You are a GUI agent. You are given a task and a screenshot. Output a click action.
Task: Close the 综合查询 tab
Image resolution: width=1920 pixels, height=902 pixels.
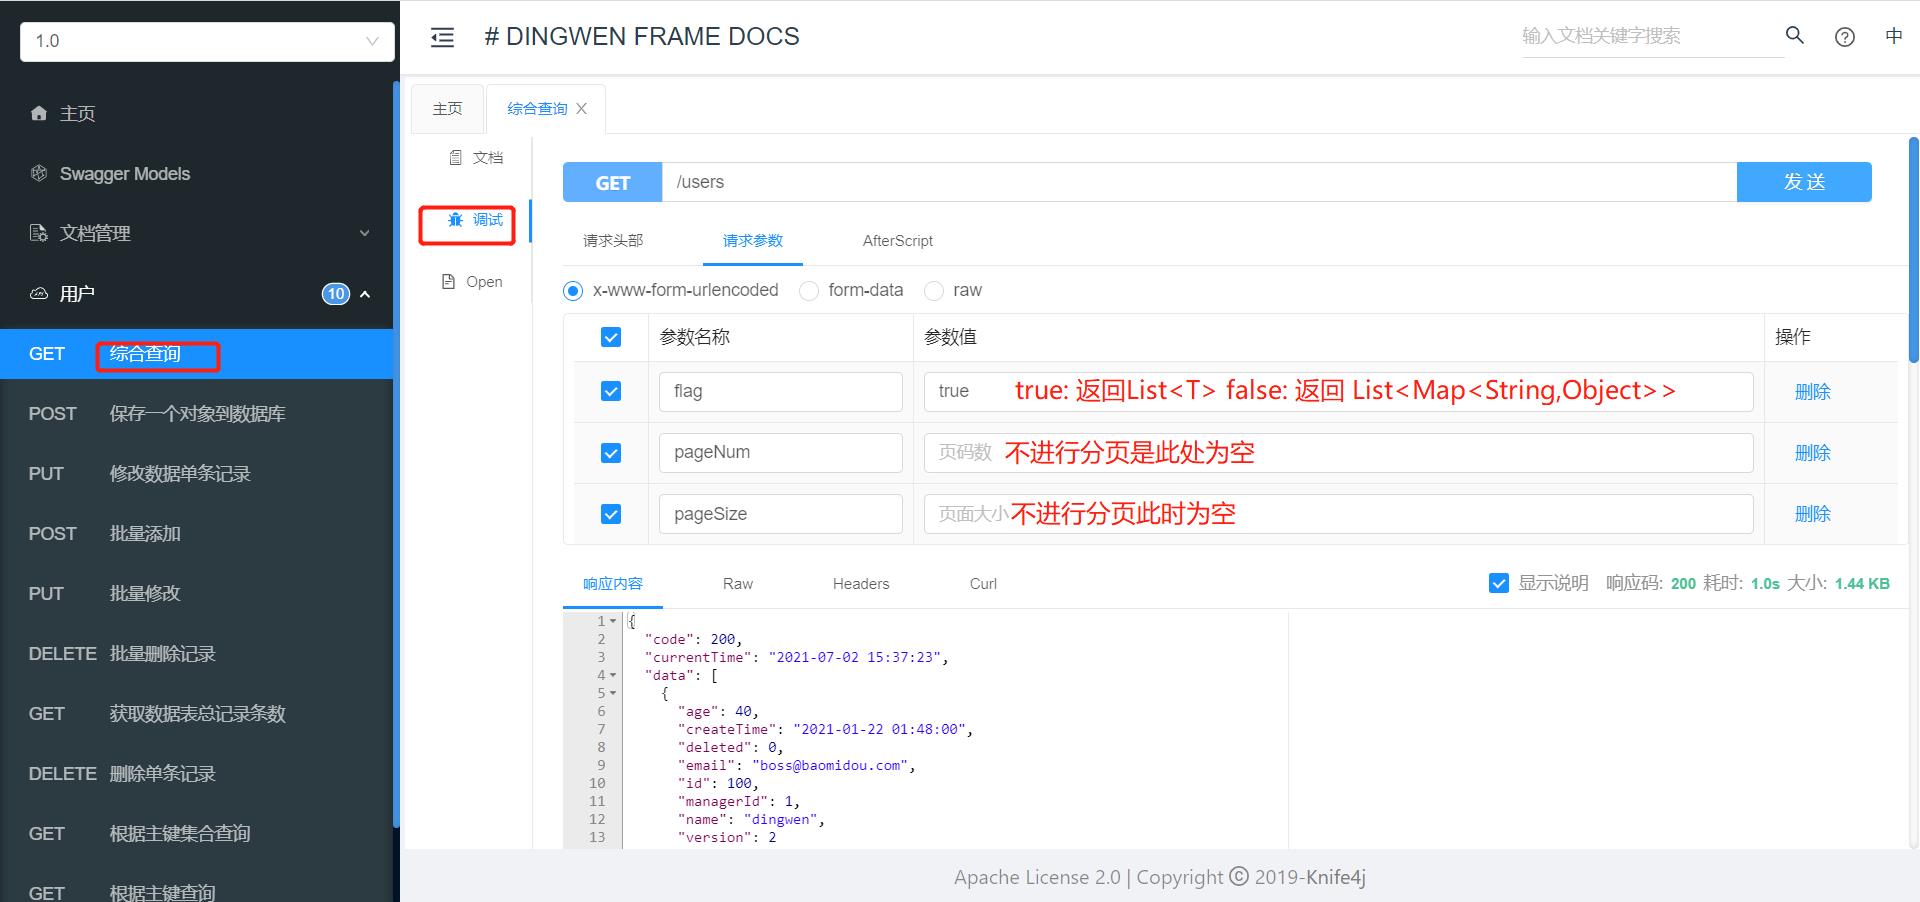click(581, 108)
